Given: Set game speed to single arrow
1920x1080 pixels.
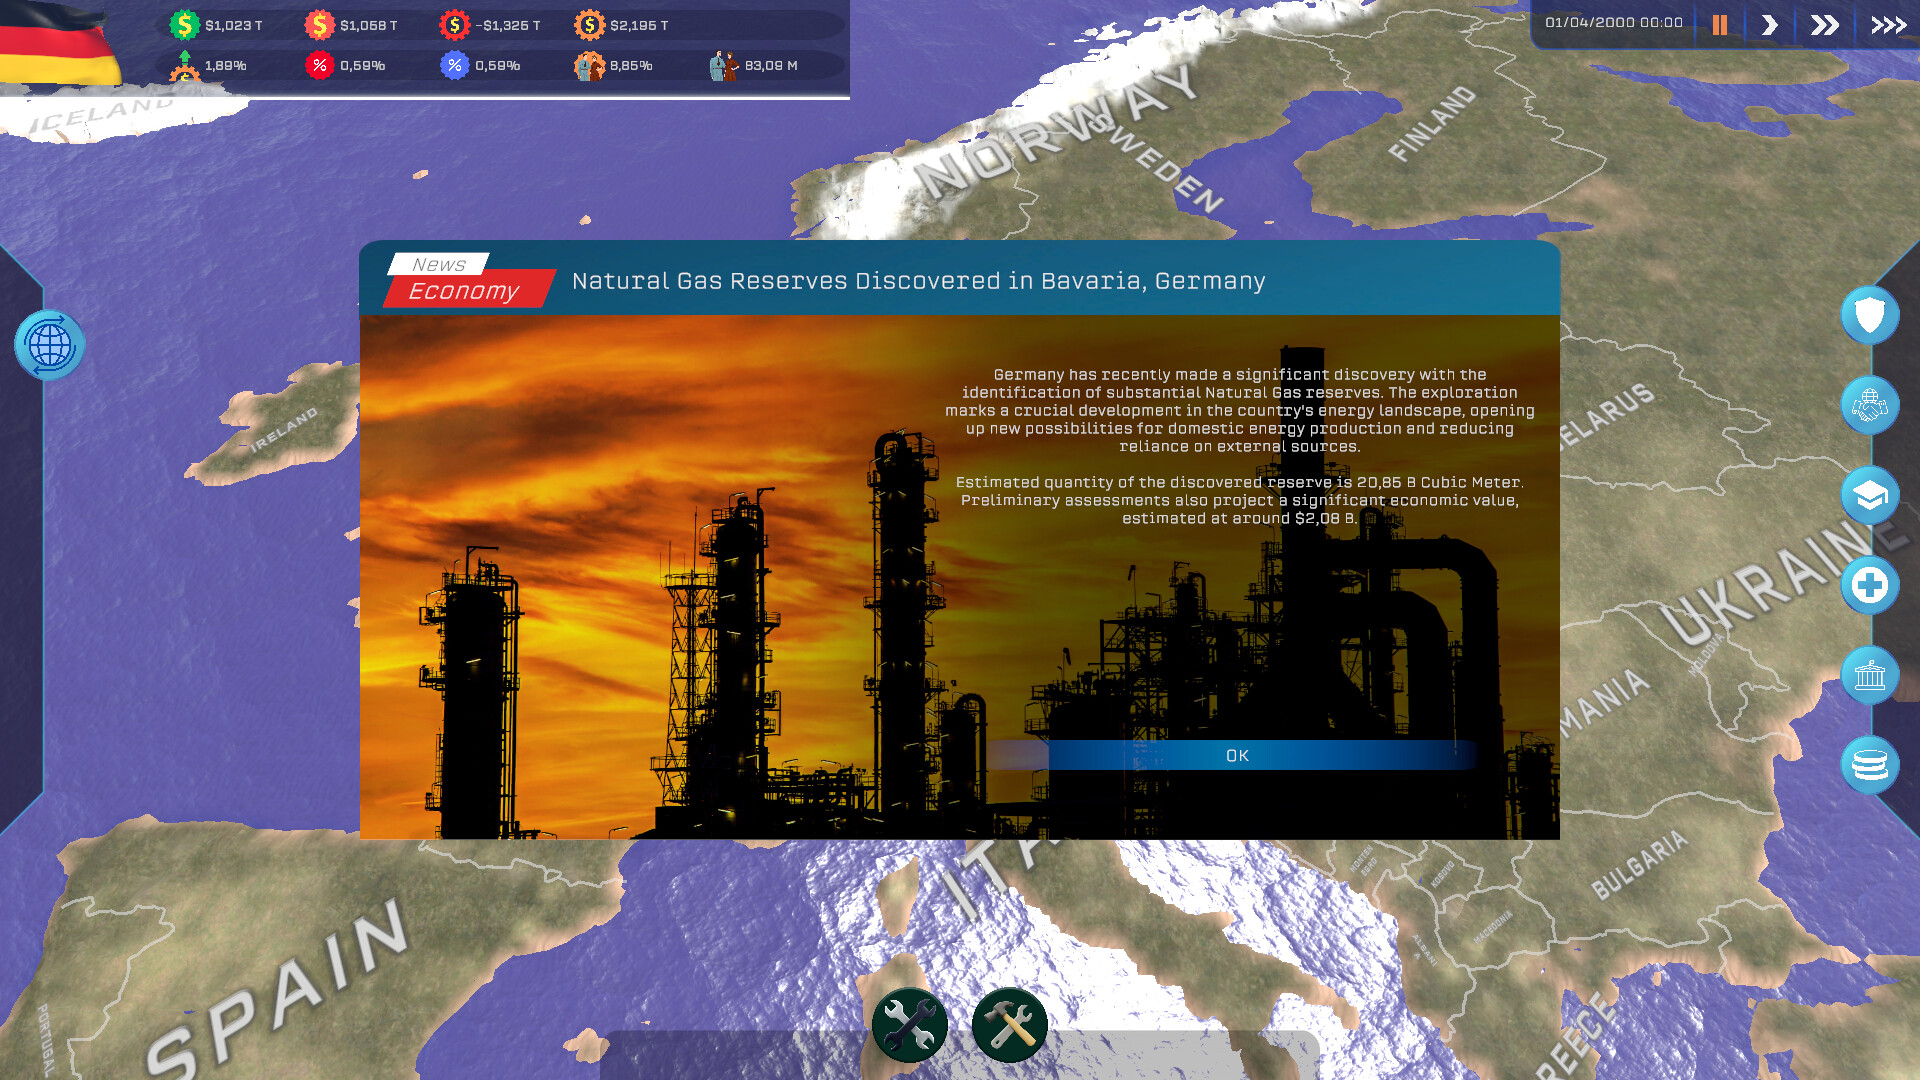Looking at the screenshot, I should tap(1769, 25).
